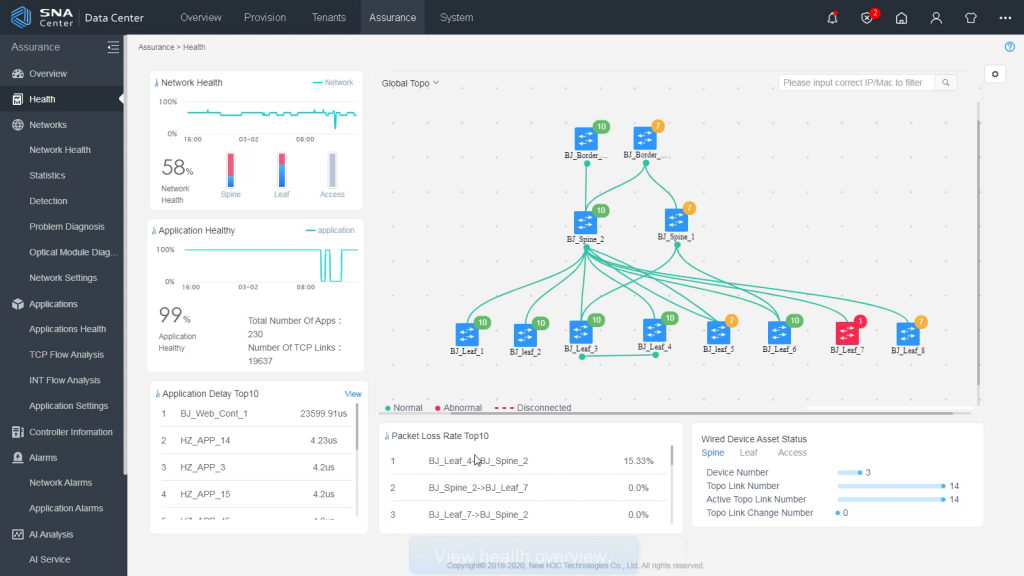Toggle the Network legend in Network Health chart
This screenshot has width=1024, height=576.
[333, 83]
